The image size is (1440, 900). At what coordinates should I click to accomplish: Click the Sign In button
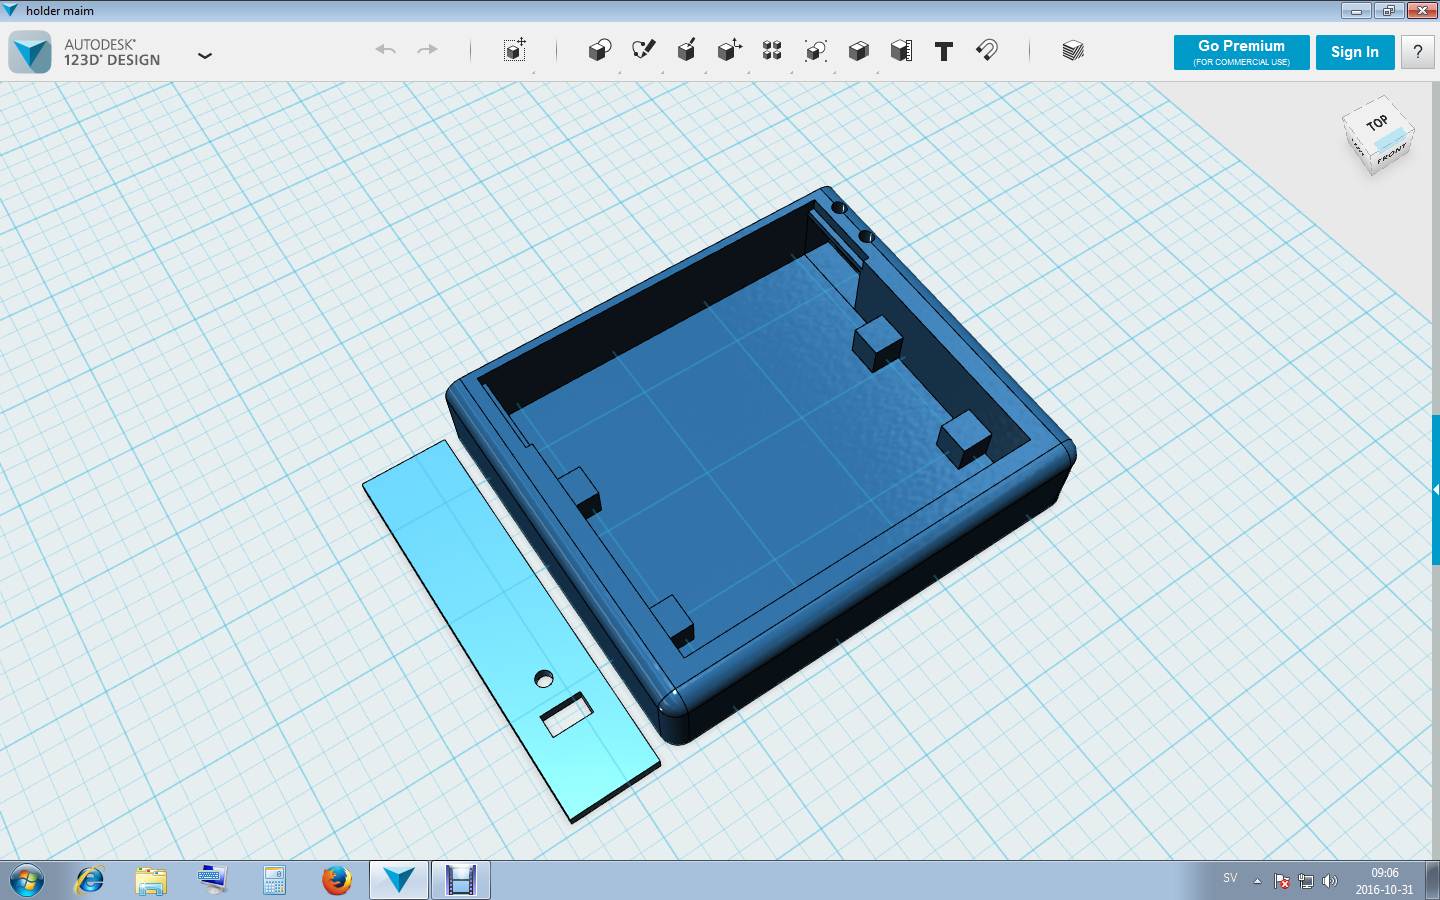1355,52
